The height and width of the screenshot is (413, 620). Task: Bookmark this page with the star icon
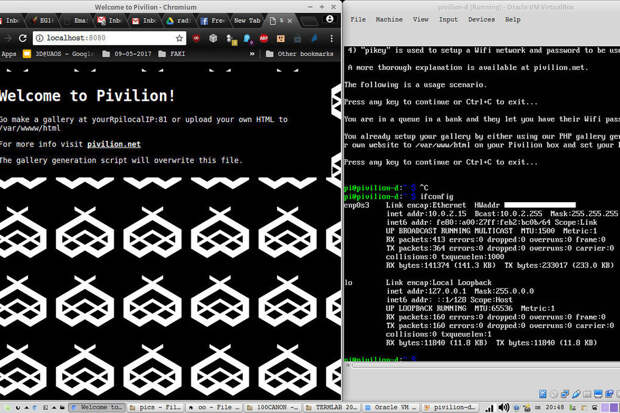click(x=179, y=38)
